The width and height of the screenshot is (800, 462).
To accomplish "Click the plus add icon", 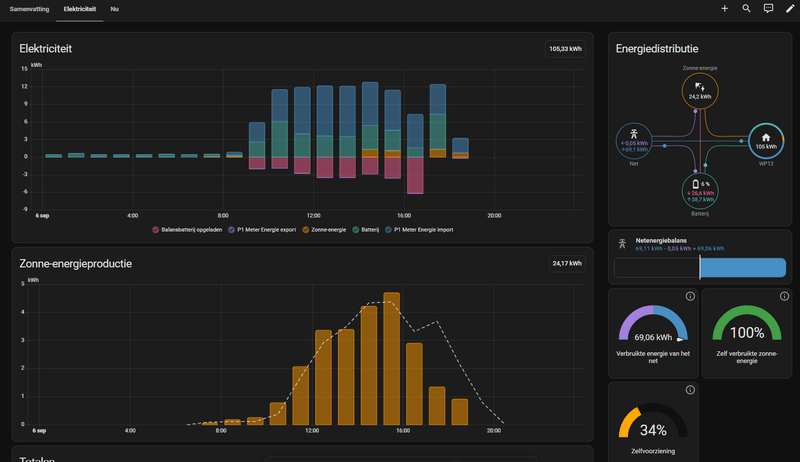I will 724,9.
